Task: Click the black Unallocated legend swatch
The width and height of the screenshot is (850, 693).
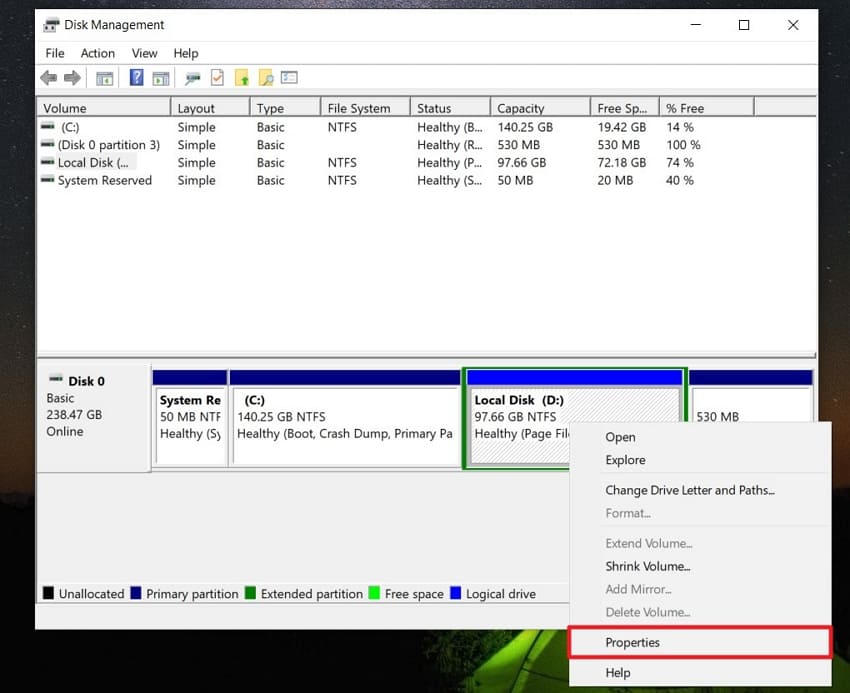Action: click(47, 593)
